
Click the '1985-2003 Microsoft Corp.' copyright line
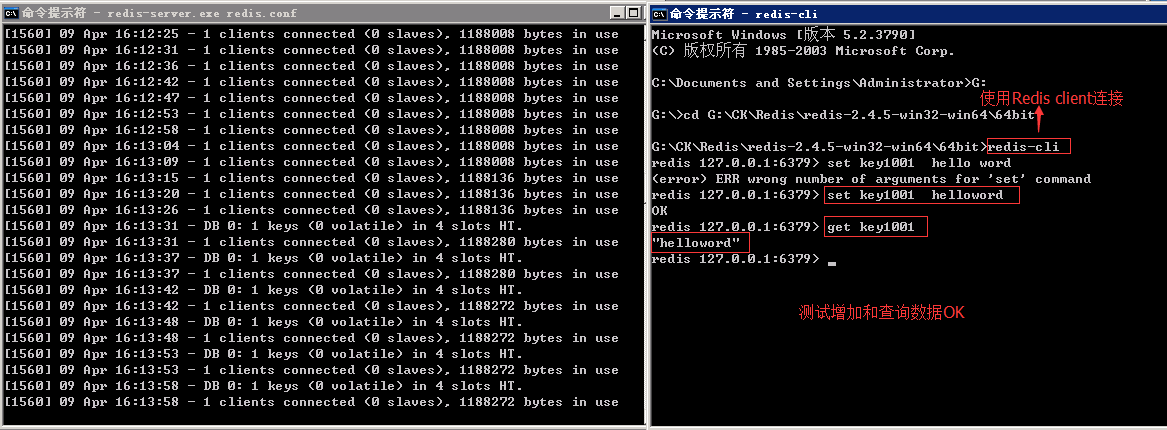803,51
